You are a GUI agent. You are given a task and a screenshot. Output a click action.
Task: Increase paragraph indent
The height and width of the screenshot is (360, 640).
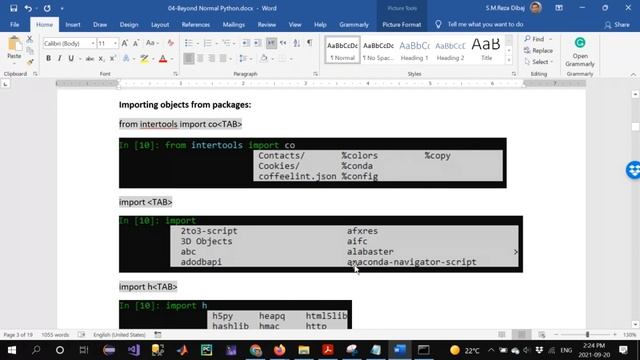258,43
